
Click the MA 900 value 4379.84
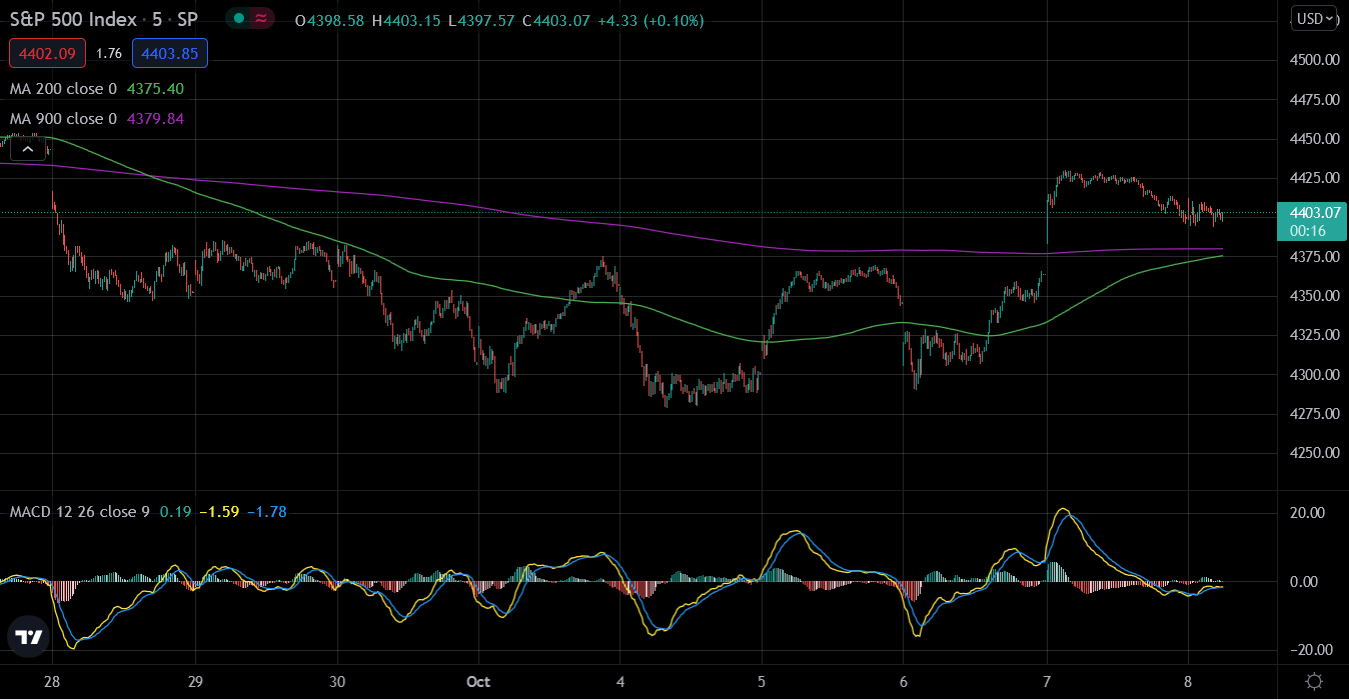[x=155, y=118]
